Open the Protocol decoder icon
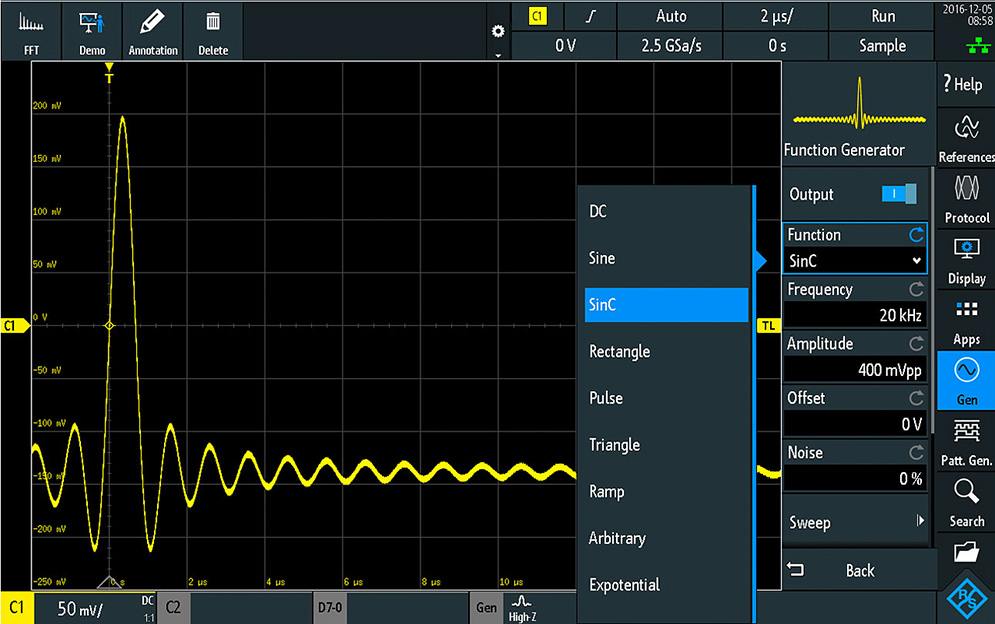The height and width of the screenshot is (624, 995). point(966,198)
